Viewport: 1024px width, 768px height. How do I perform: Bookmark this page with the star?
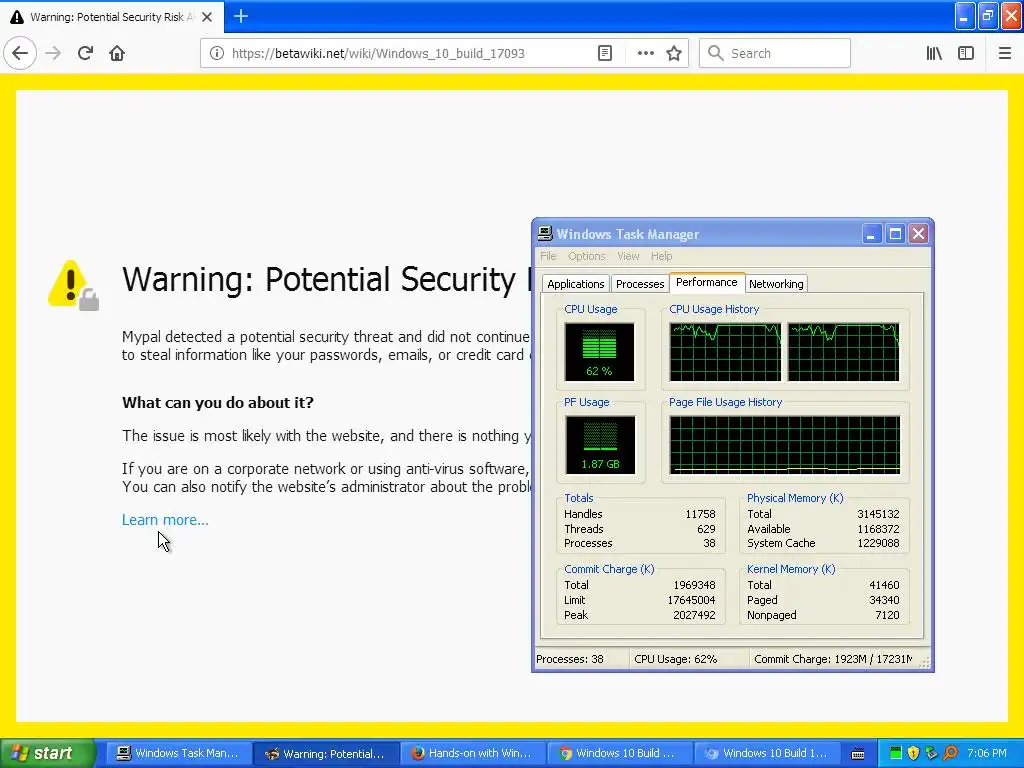point(674,53)
